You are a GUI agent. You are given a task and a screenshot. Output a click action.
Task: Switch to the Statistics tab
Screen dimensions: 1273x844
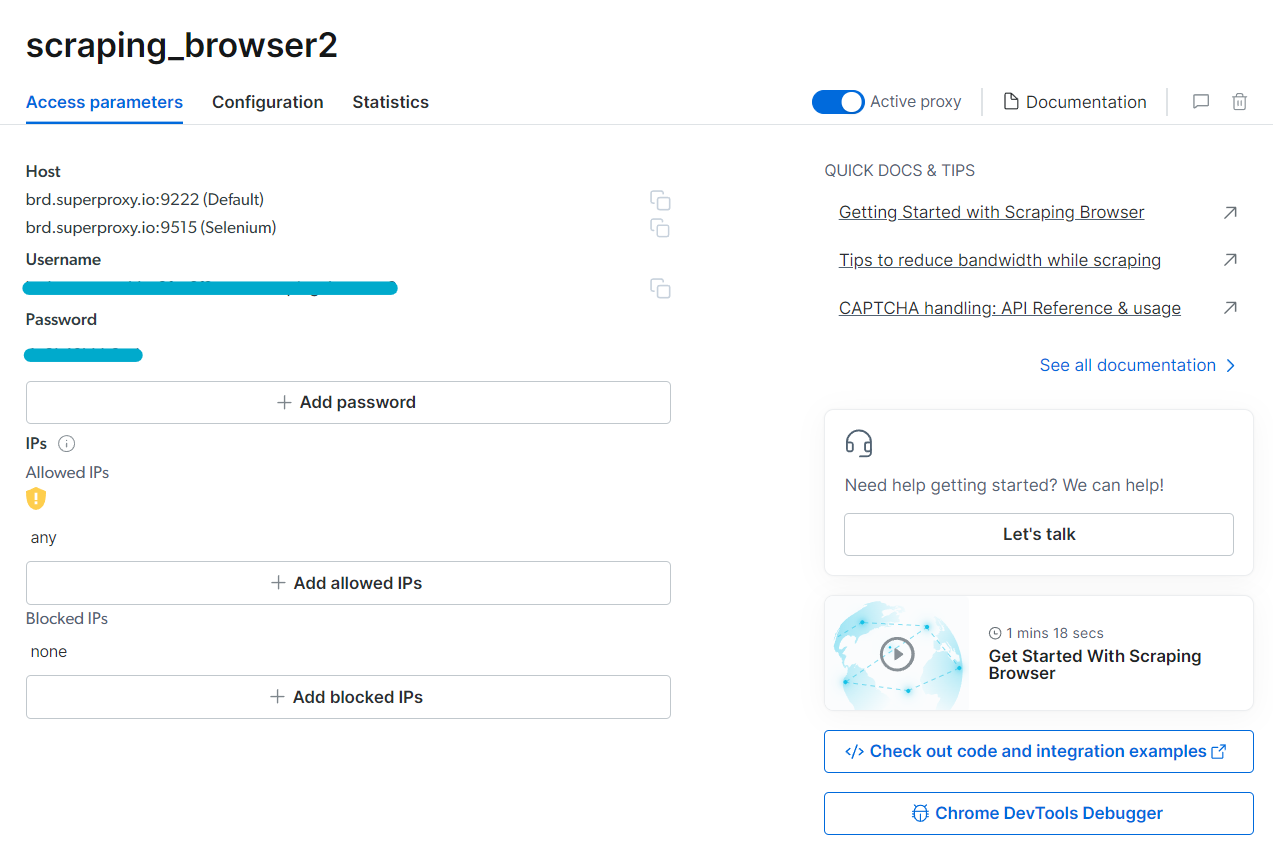[x=390, y=102]
